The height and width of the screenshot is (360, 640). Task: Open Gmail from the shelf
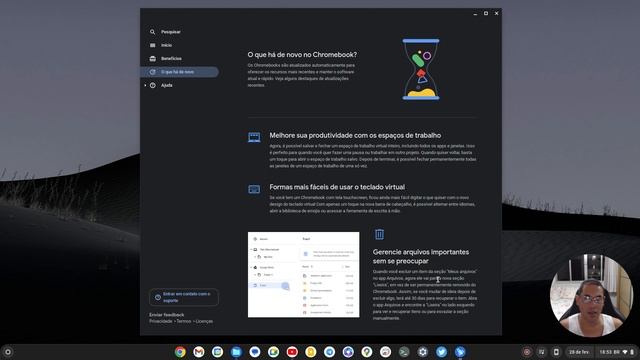coord(199,352)
